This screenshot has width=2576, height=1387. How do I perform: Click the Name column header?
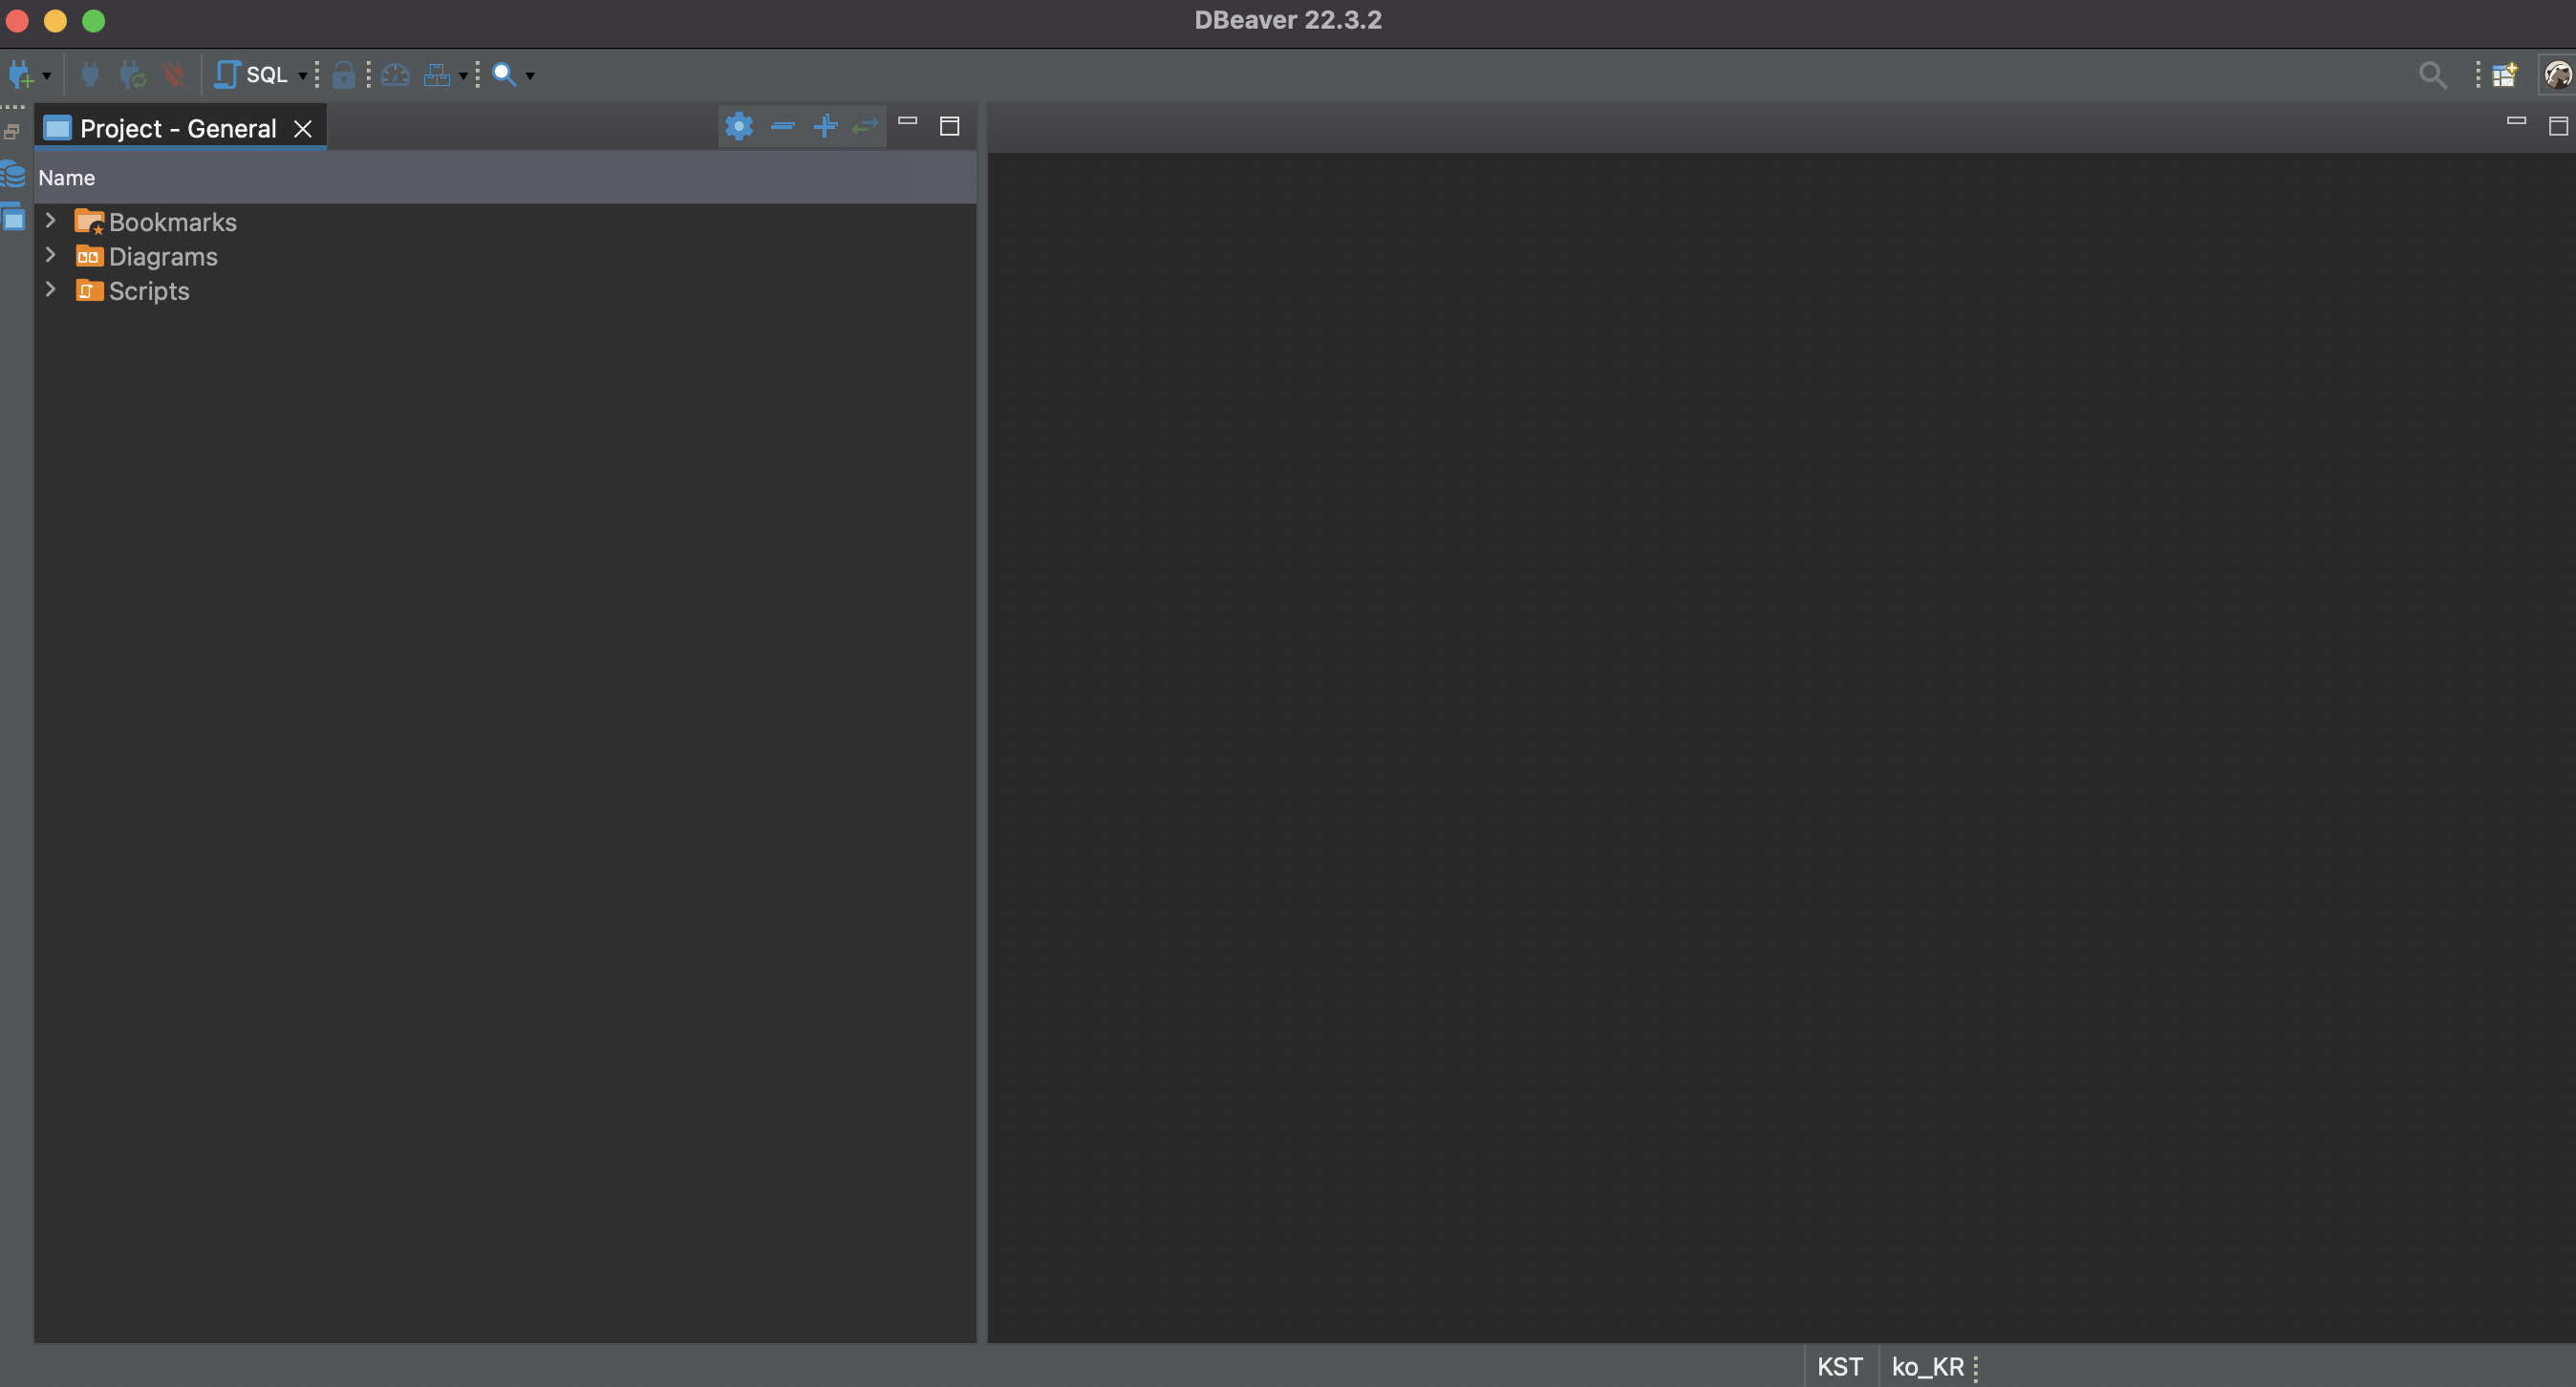[505, 178]
